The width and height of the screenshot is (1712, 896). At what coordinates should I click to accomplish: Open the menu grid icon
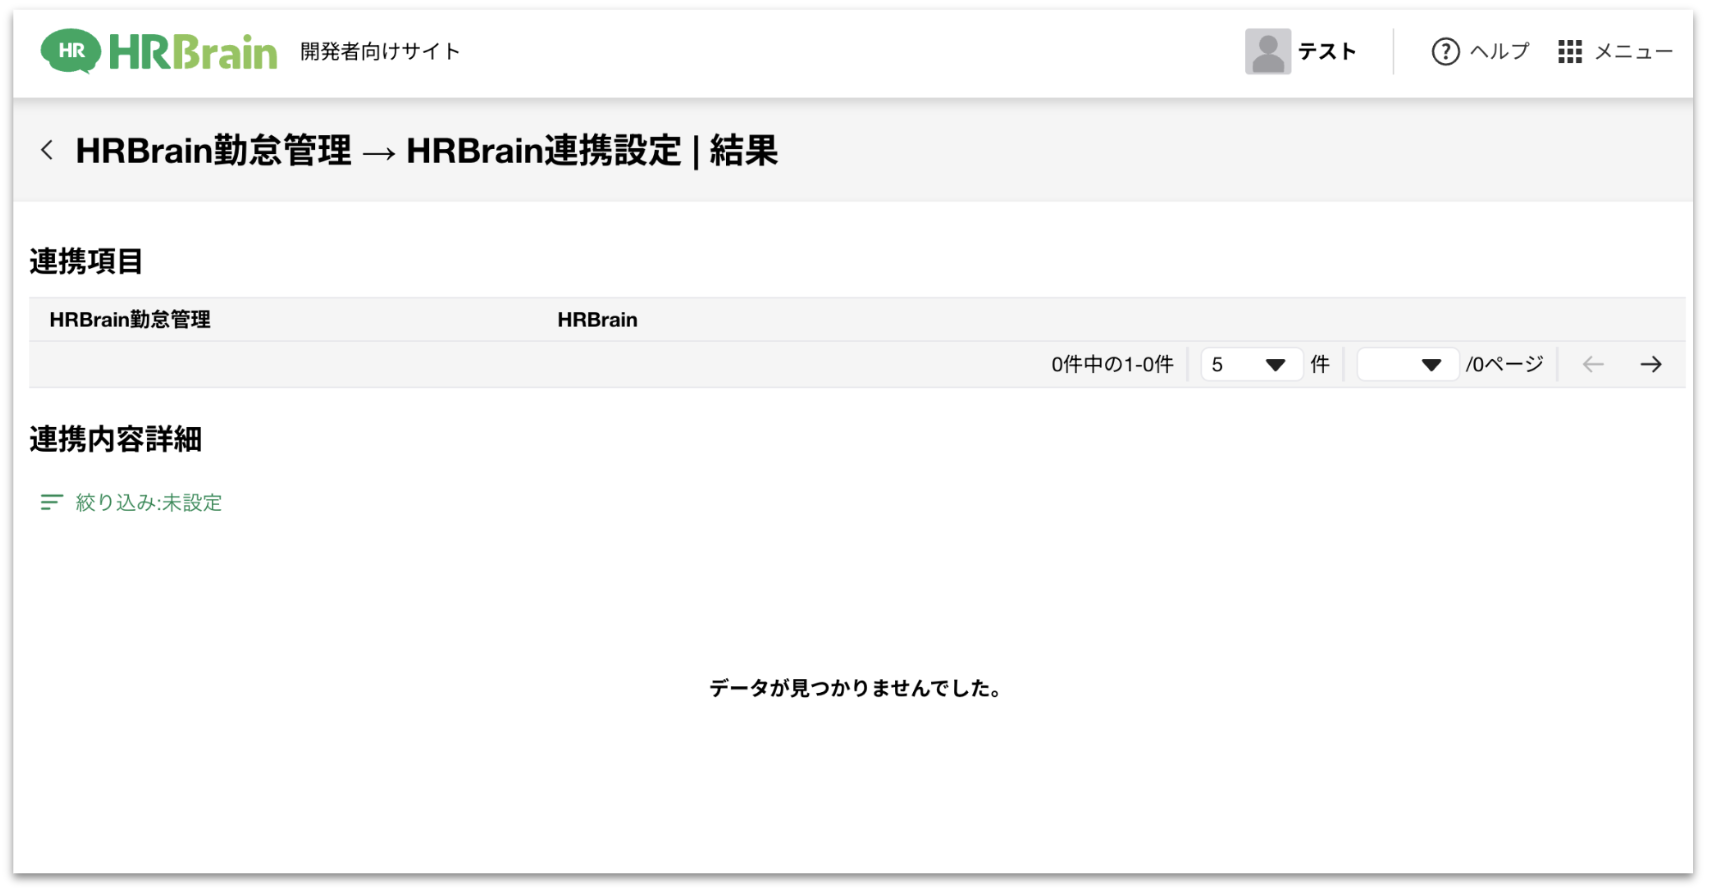(1569, 52)
